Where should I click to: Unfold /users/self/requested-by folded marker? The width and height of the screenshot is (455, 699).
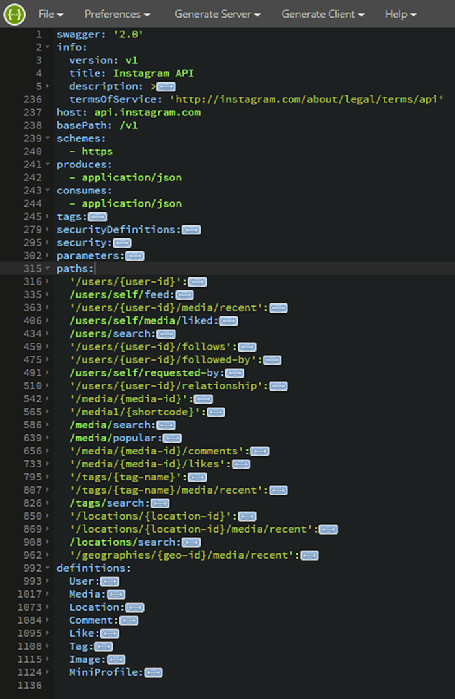coord(235,373)
